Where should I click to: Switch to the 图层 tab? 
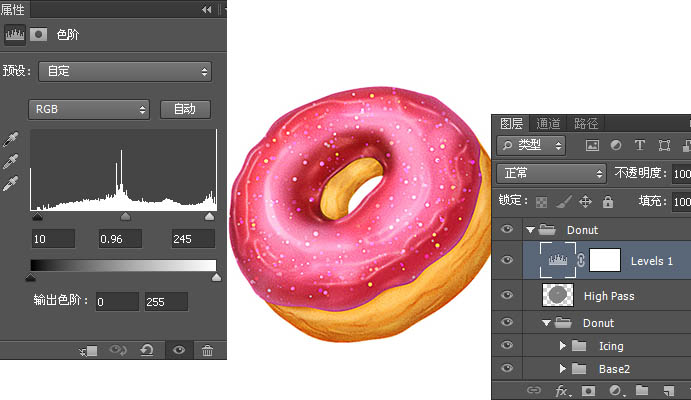[x=511, y=124]
